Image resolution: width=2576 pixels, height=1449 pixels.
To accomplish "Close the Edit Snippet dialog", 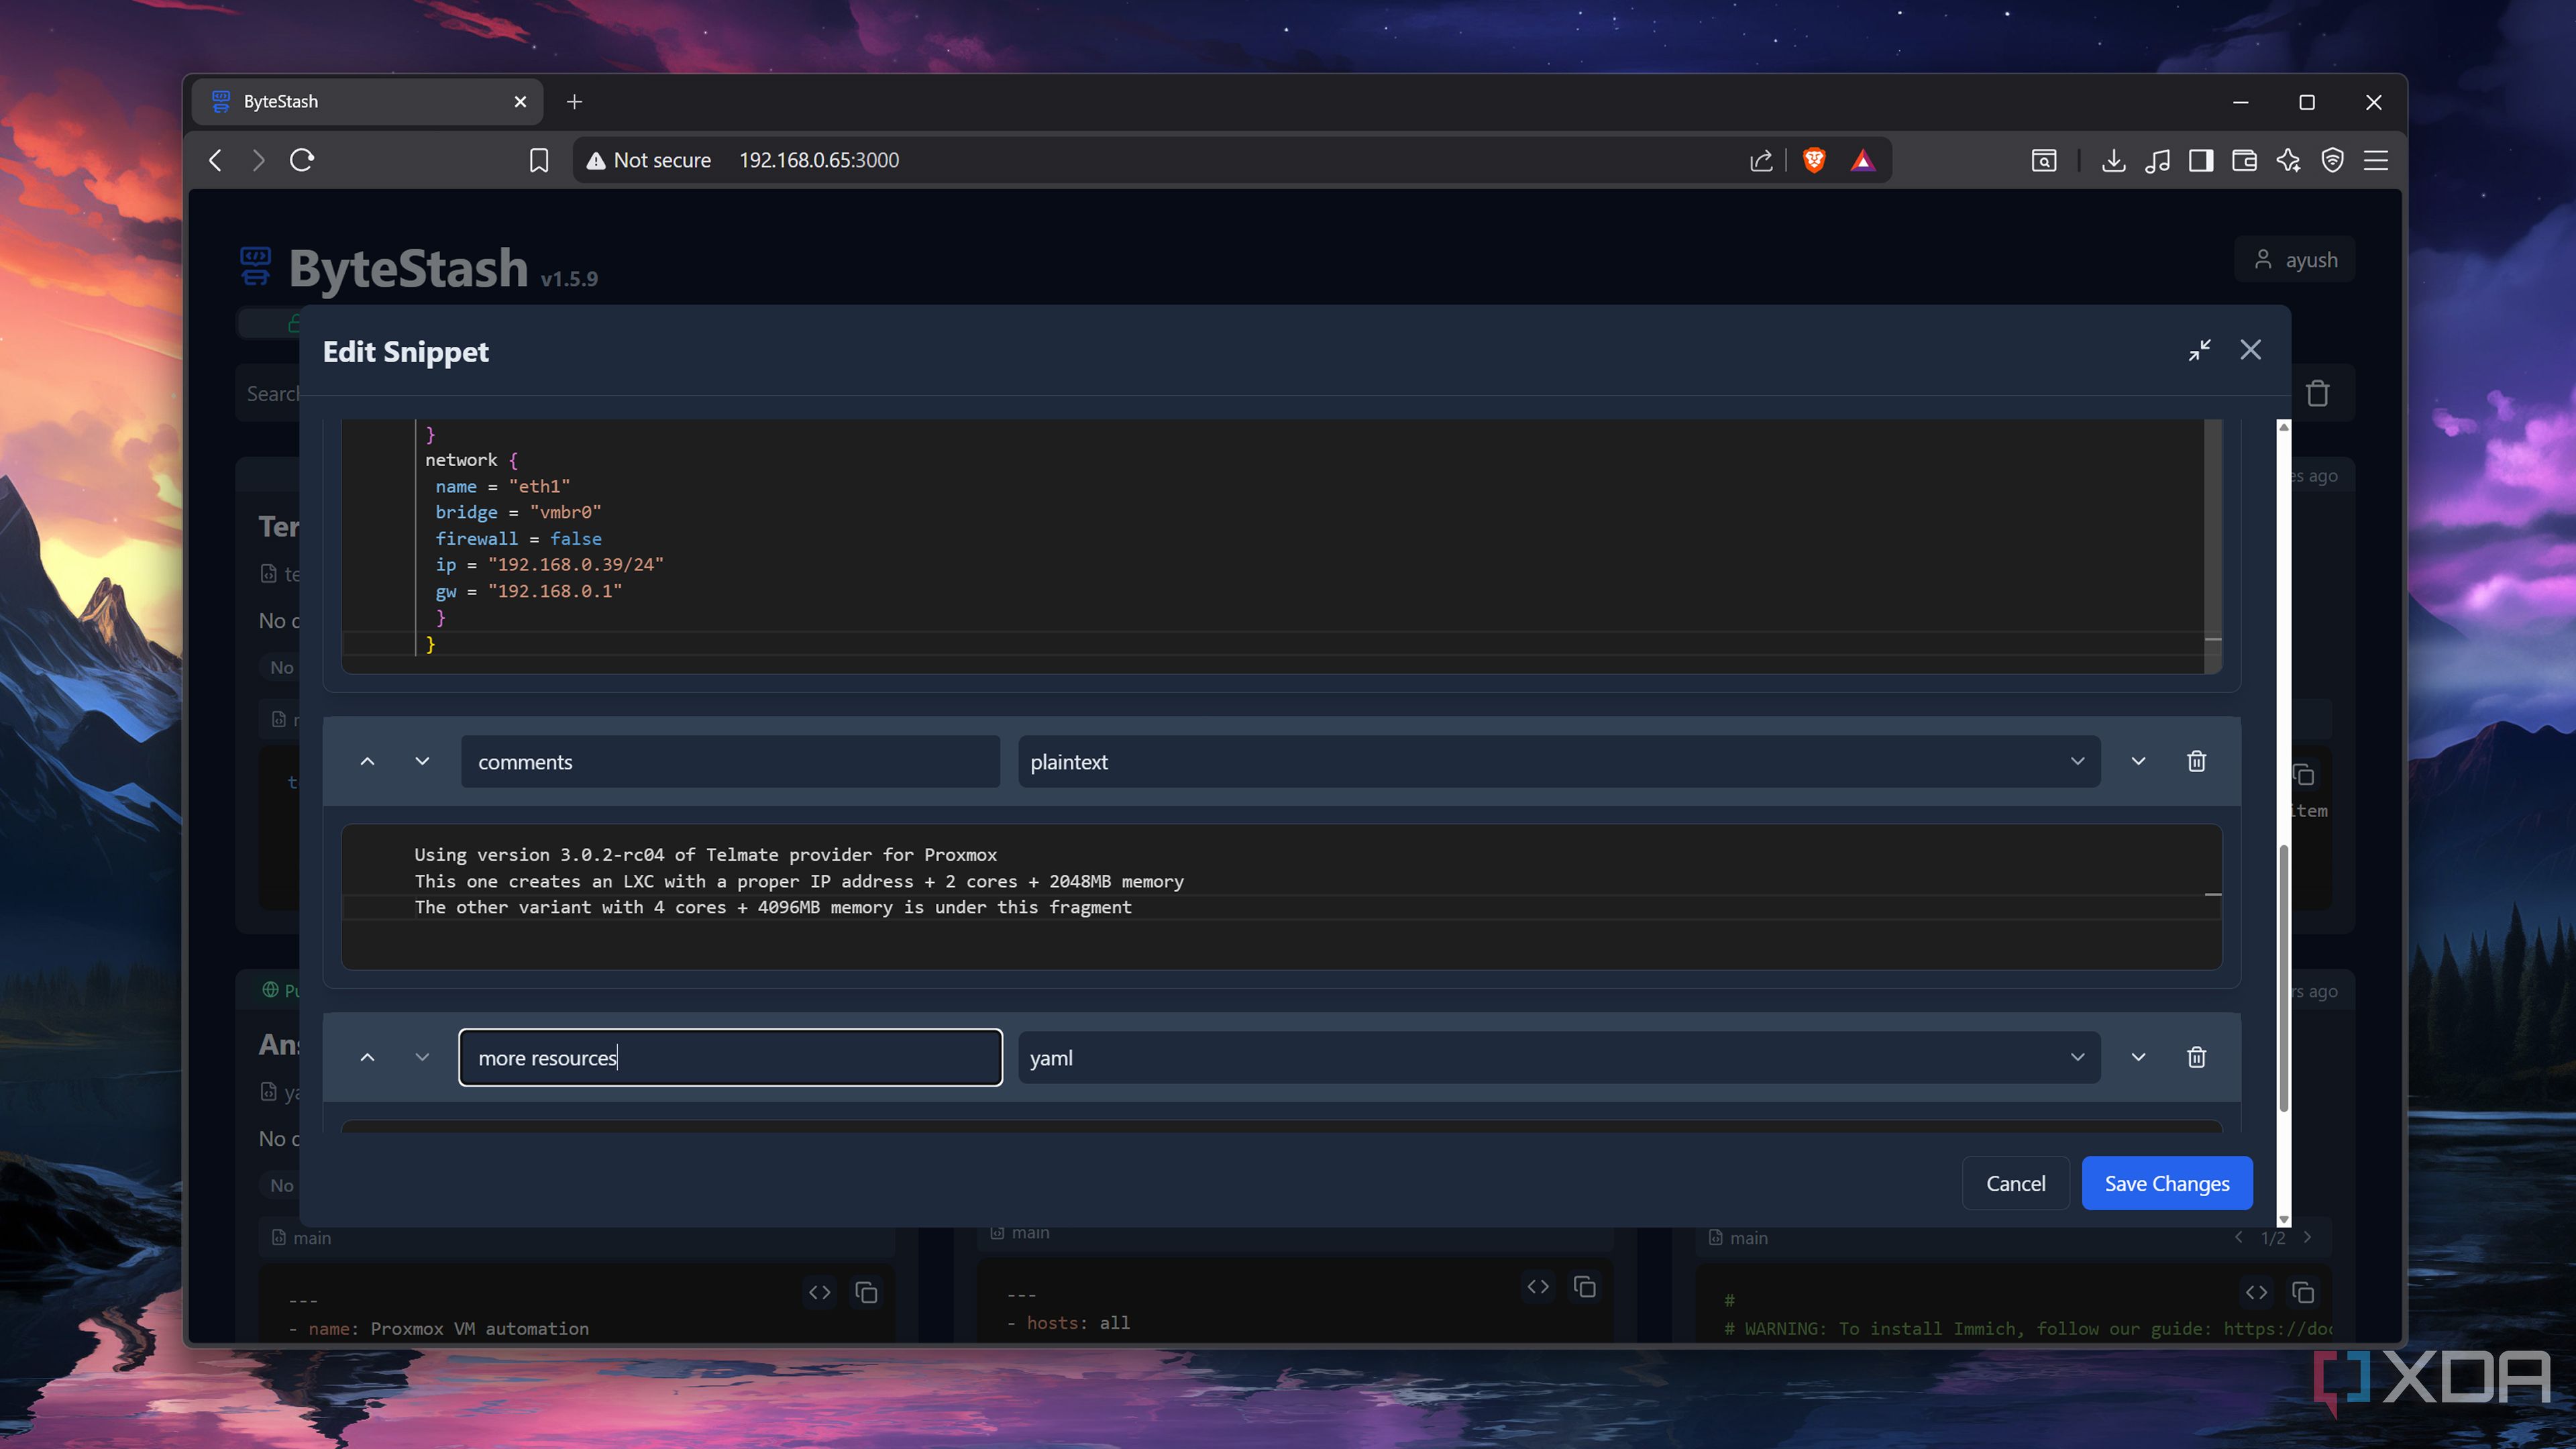I will tap(2250, 350).
